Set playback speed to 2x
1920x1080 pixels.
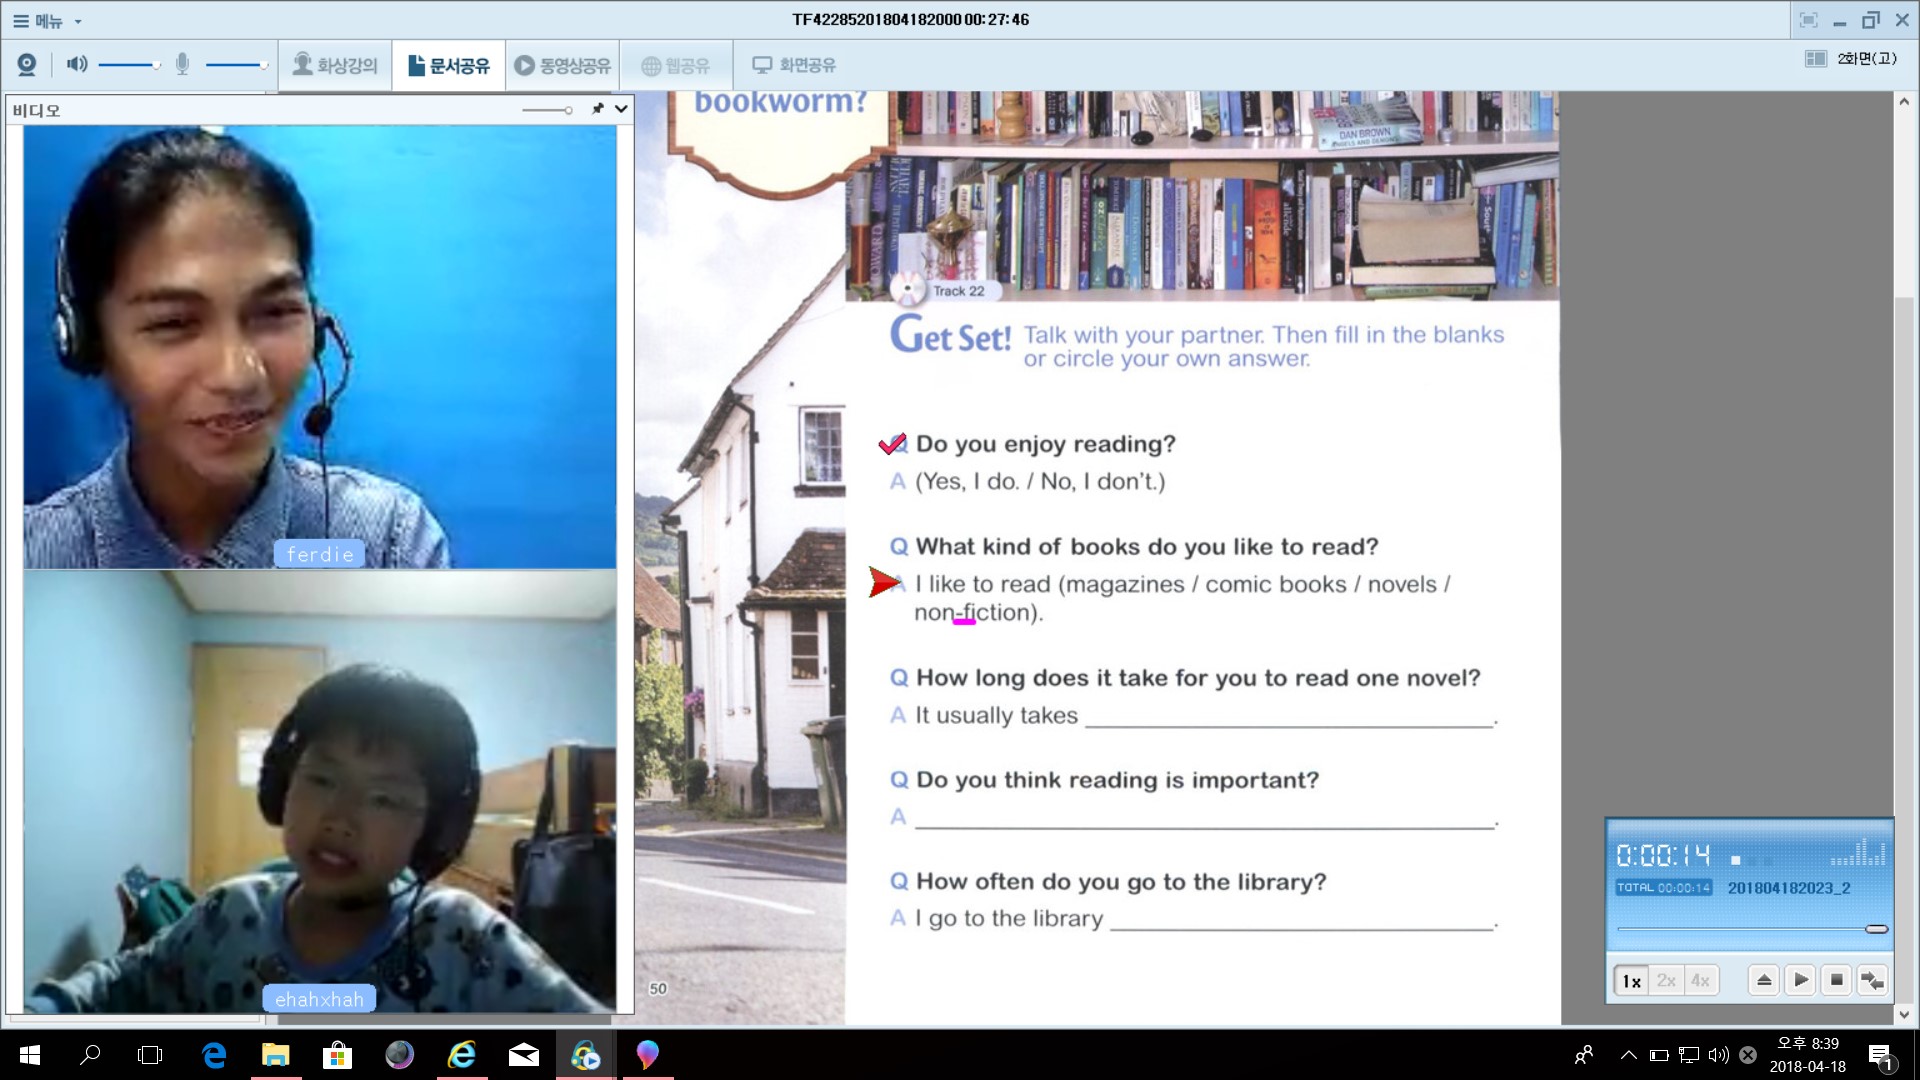point(1666,981)
